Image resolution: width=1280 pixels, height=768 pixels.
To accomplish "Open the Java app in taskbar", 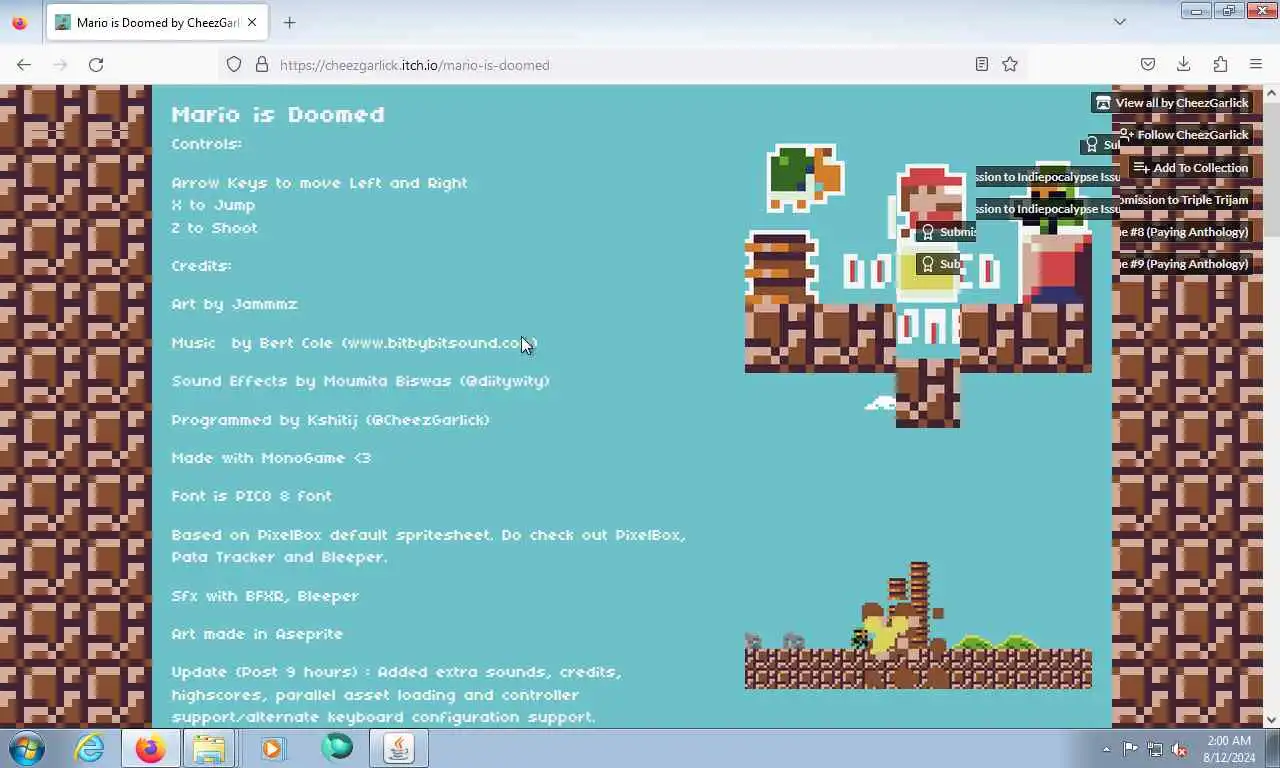I will tap(399, 748).
